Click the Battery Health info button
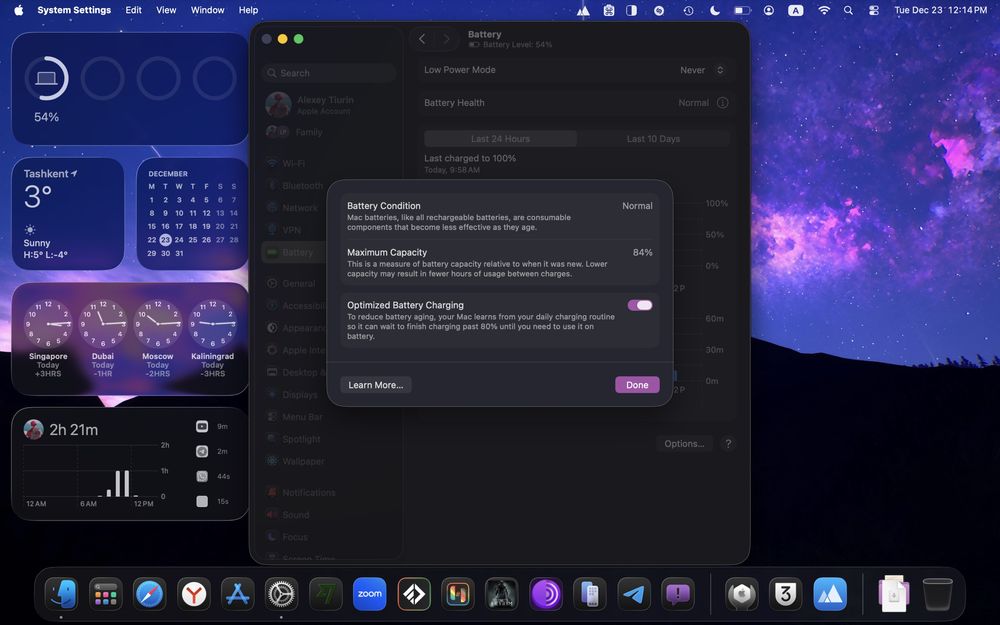1000x625 pixels. tap(723, 103)
